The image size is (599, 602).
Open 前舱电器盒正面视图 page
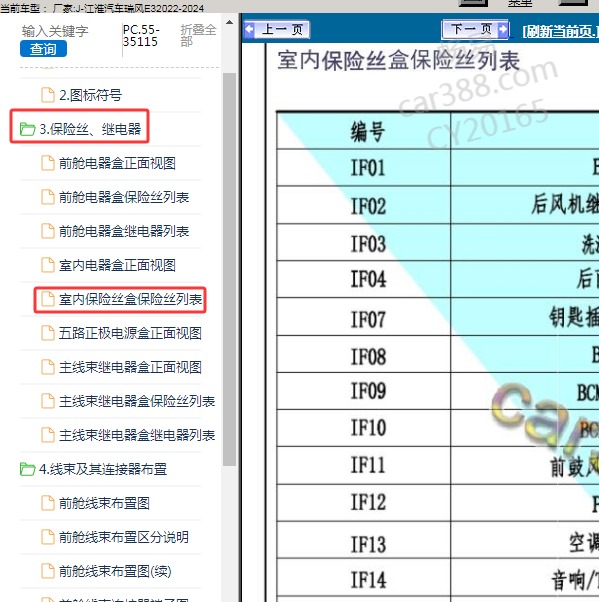point(117,163)
